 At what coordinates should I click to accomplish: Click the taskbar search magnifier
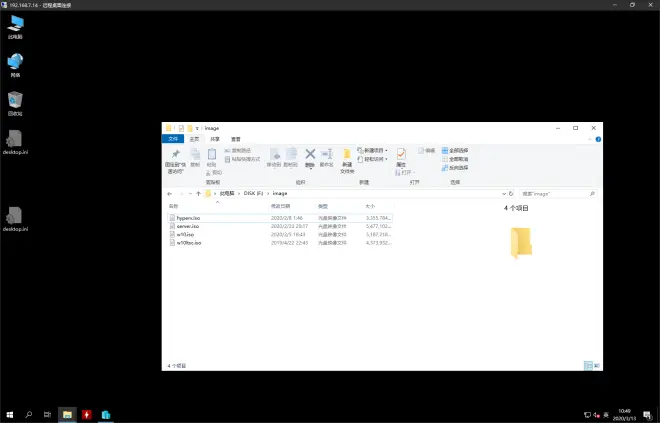[x=29, y=415]
